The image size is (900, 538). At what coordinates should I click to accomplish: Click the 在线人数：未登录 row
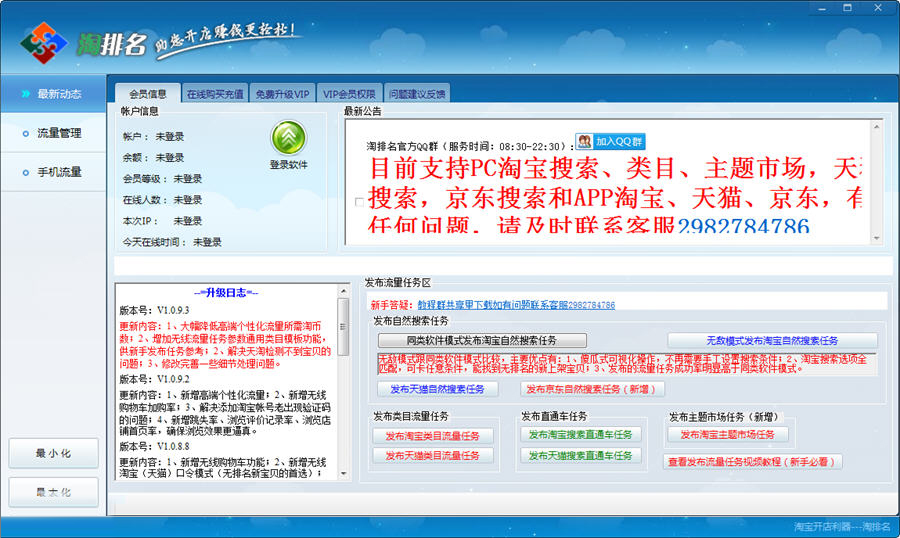[x=162, y=200]
